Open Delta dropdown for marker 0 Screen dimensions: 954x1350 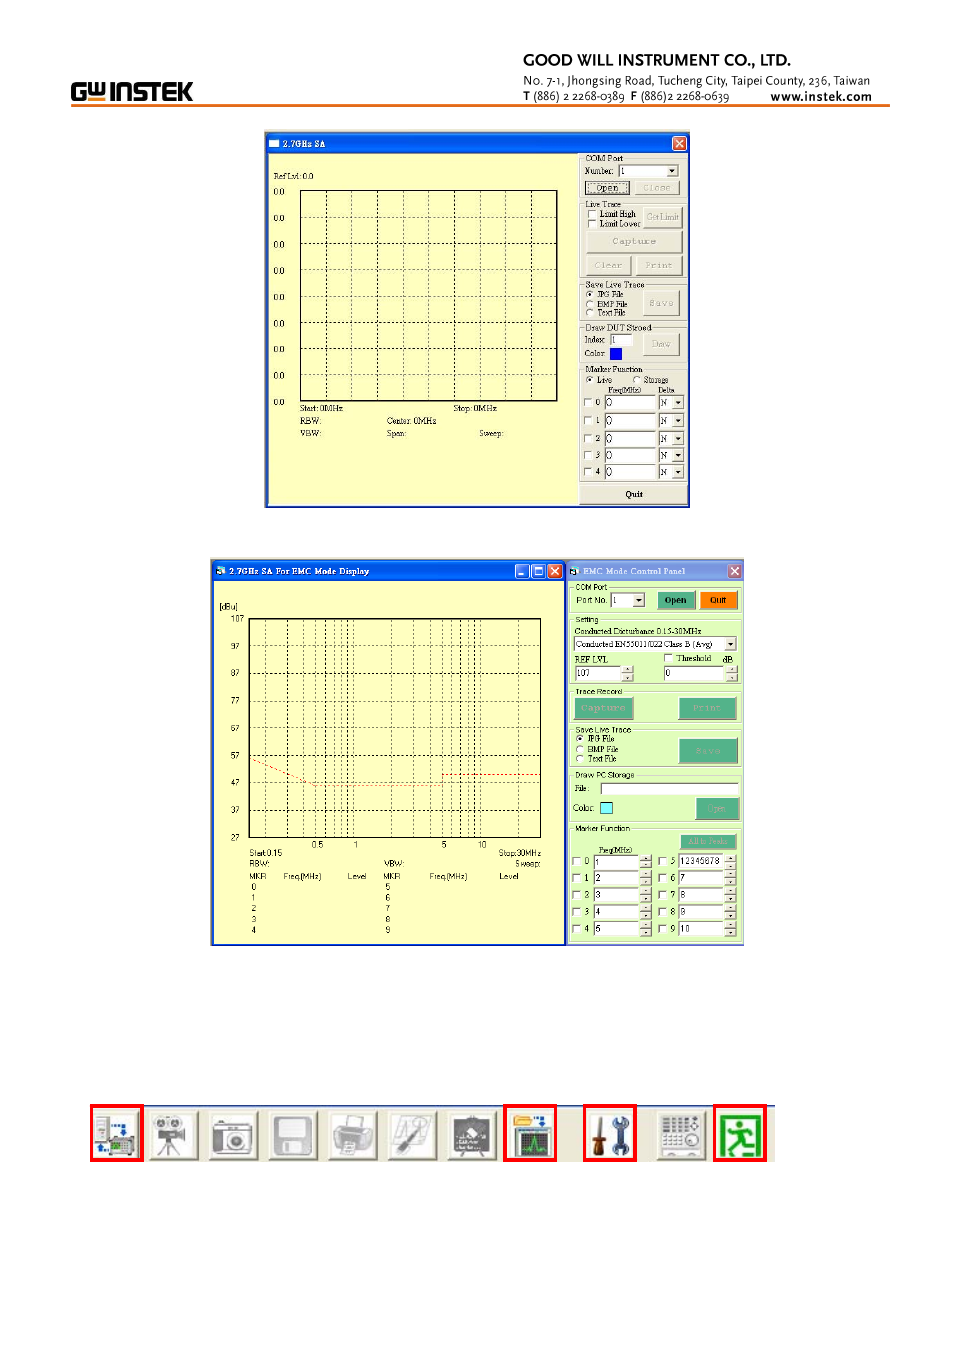678,403
